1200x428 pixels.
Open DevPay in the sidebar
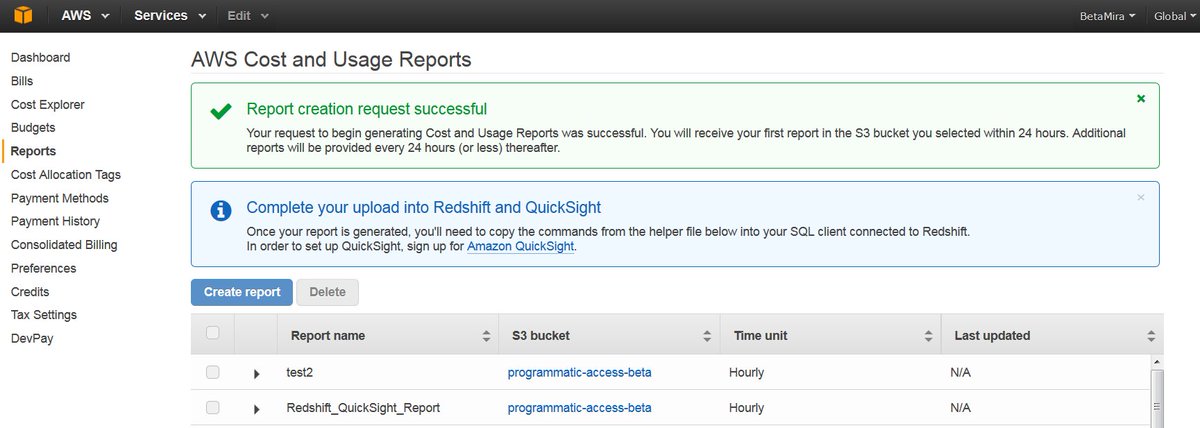[x=32, y=338]
